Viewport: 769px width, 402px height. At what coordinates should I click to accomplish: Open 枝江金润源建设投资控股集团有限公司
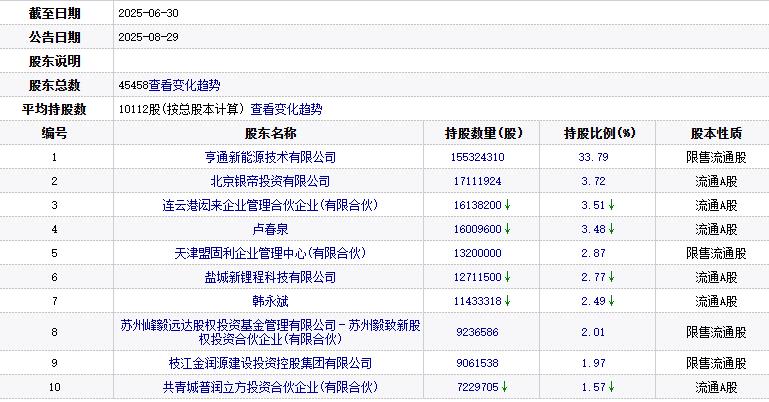[x=270, y=362]
